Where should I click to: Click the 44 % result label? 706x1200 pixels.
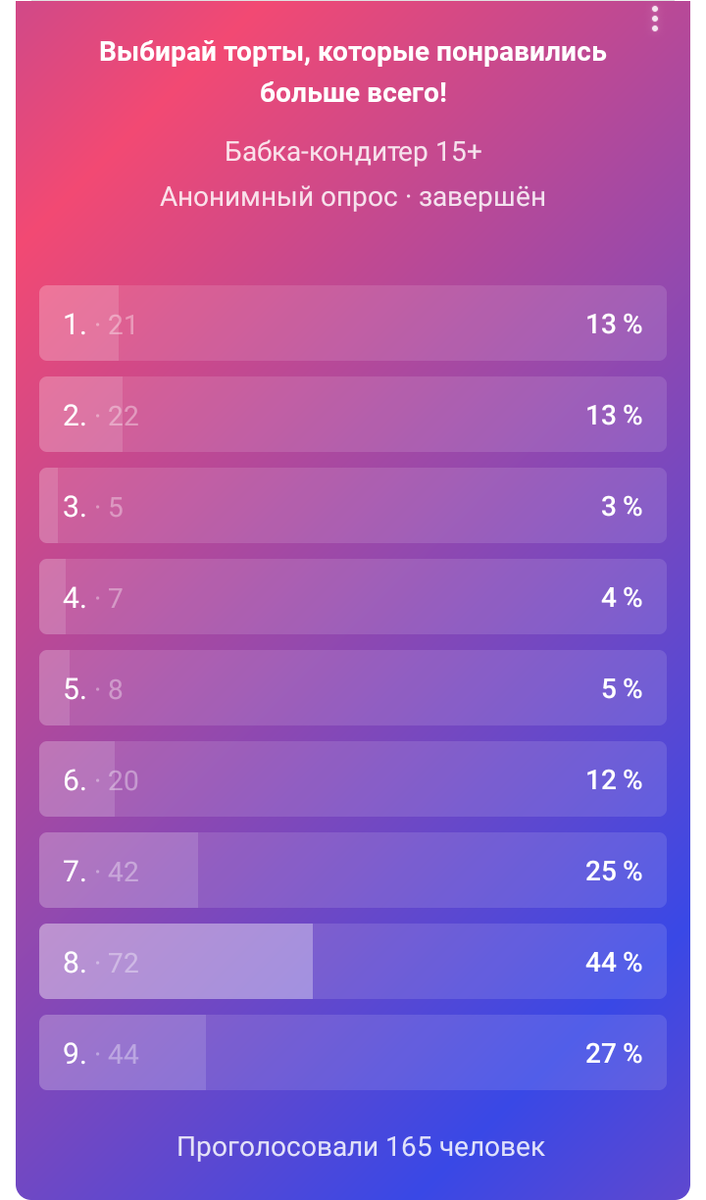[614, 962]
